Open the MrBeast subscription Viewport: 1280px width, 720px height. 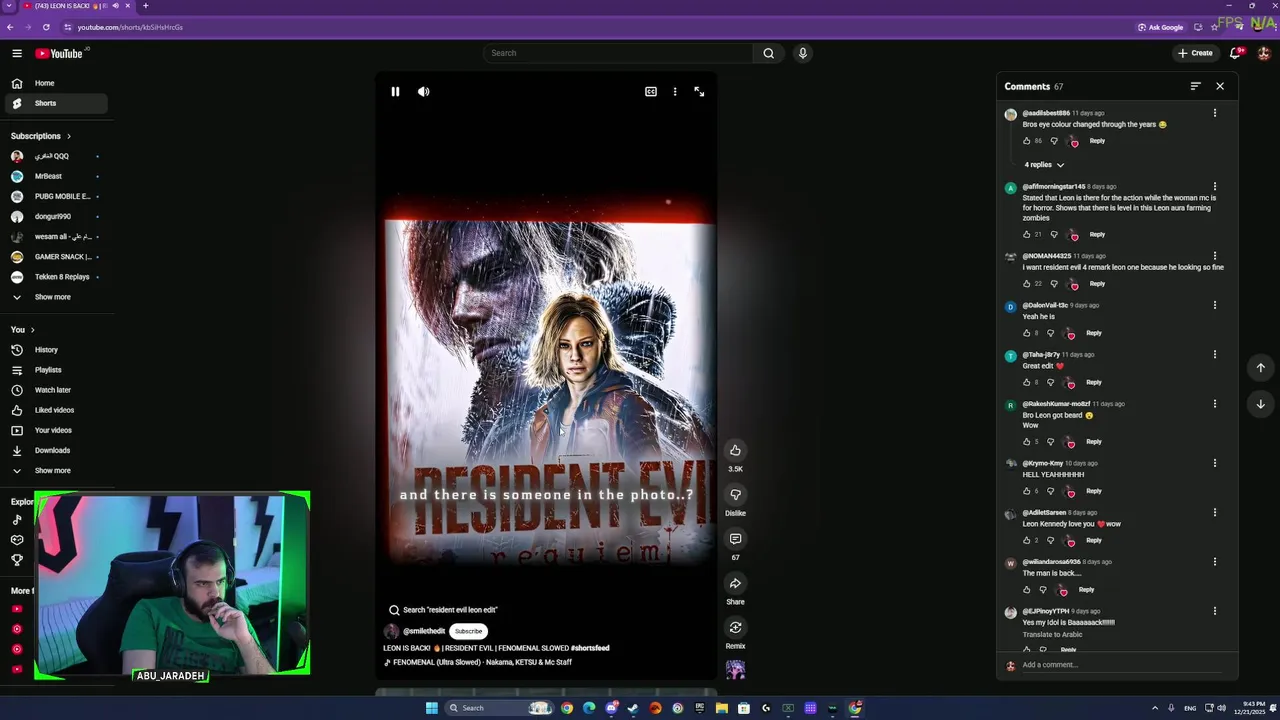pos(55,176)
